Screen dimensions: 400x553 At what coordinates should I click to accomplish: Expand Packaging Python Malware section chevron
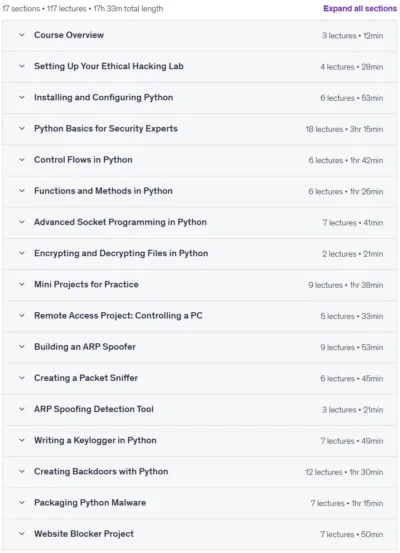(22, 503)
